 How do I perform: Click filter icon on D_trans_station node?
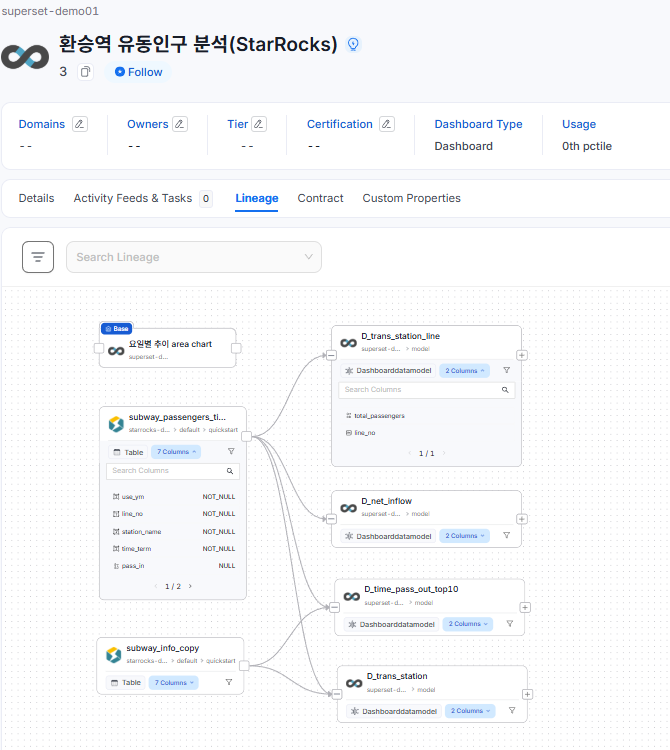[512, 710]
